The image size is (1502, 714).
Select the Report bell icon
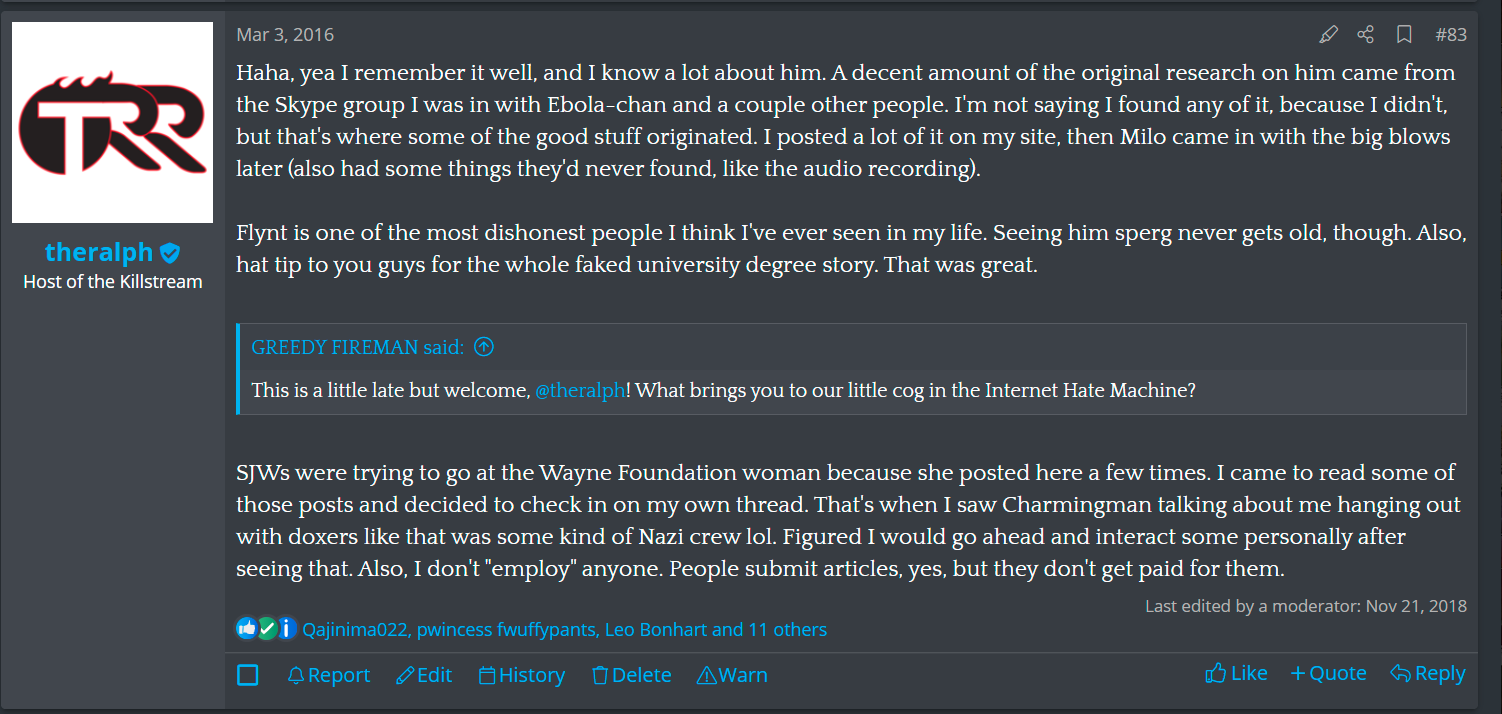pos(295,675)
